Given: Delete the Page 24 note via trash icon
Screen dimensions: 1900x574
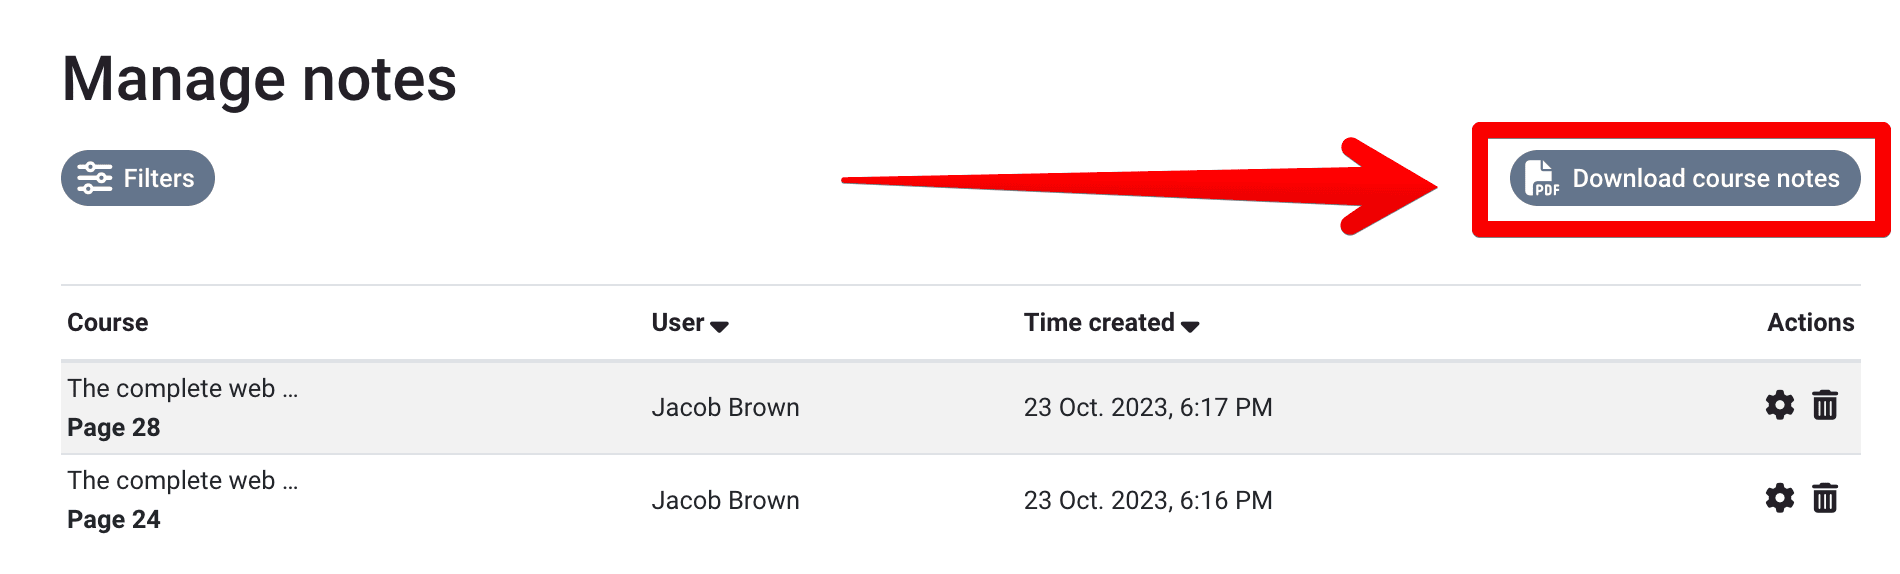Looking at the screenshot, I should tap(1825, 498).
